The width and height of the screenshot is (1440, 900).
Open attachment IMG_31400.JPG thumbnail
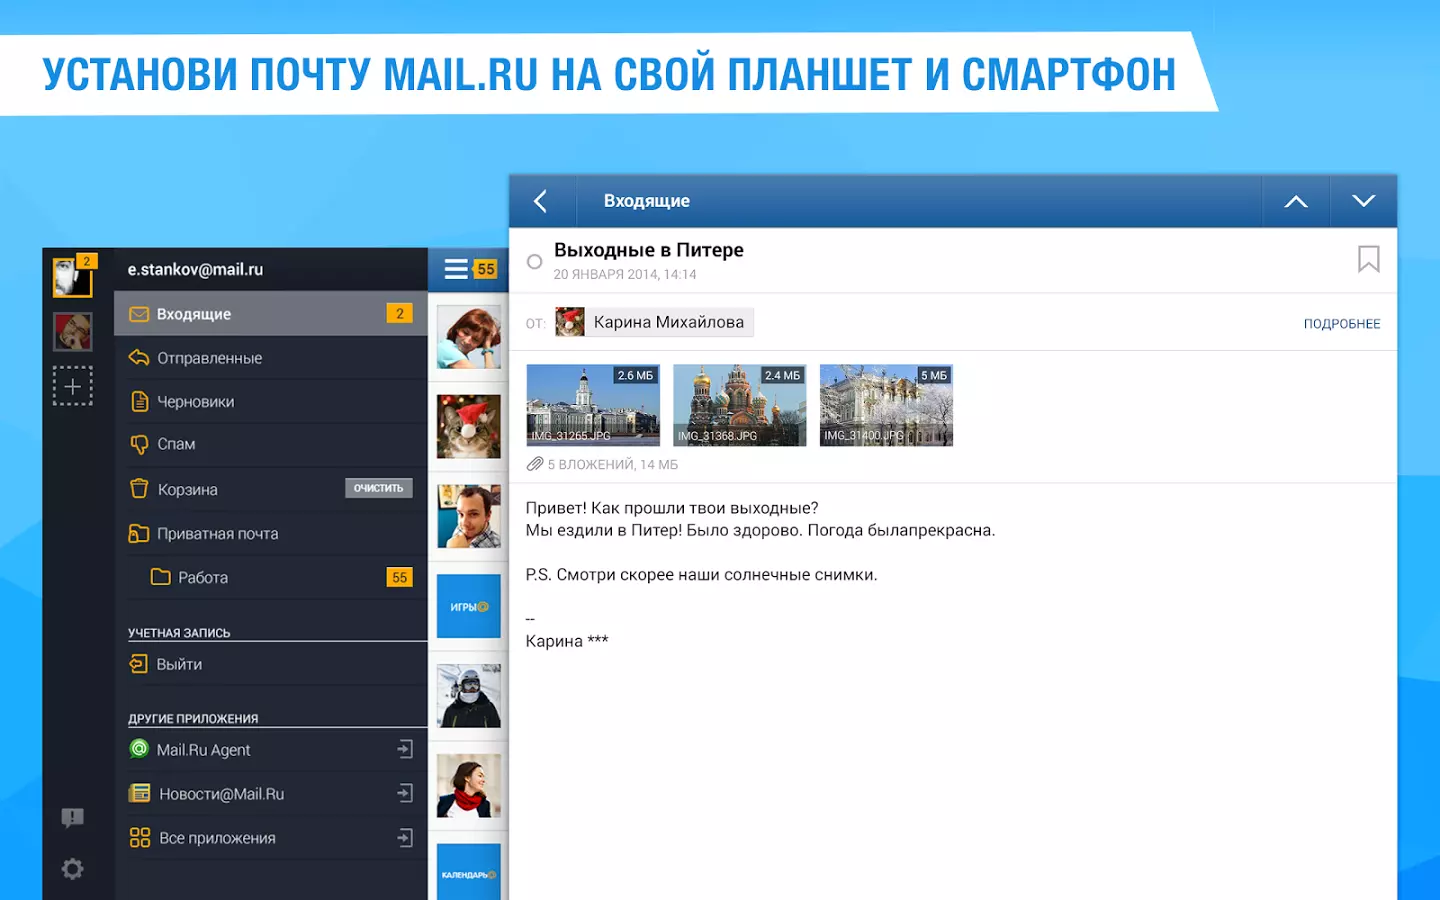[886, 405]
